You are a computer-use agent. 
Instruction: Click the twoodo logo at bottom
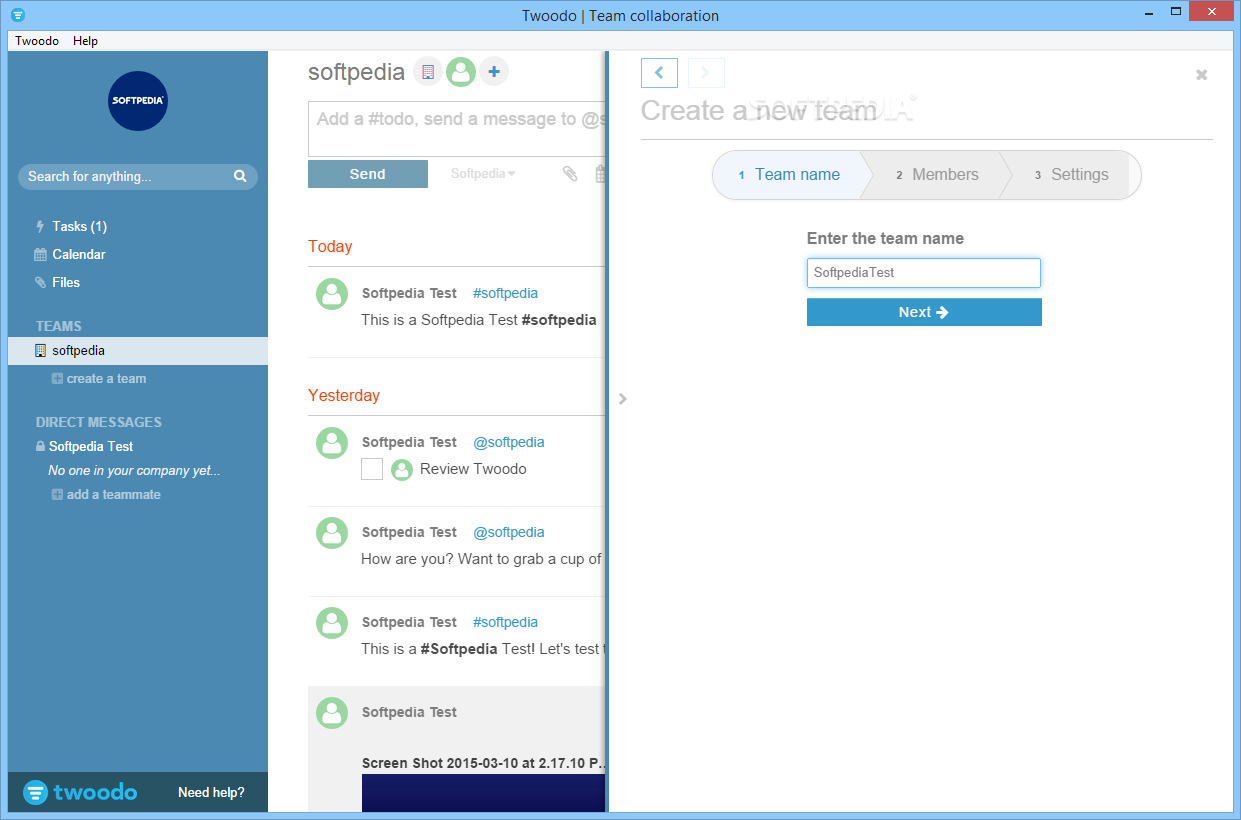click(80, 792)
